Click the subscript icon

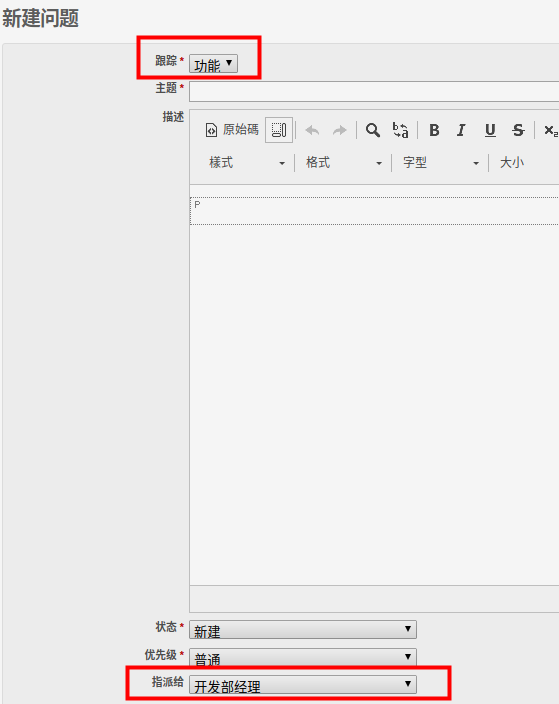point(550,130)
